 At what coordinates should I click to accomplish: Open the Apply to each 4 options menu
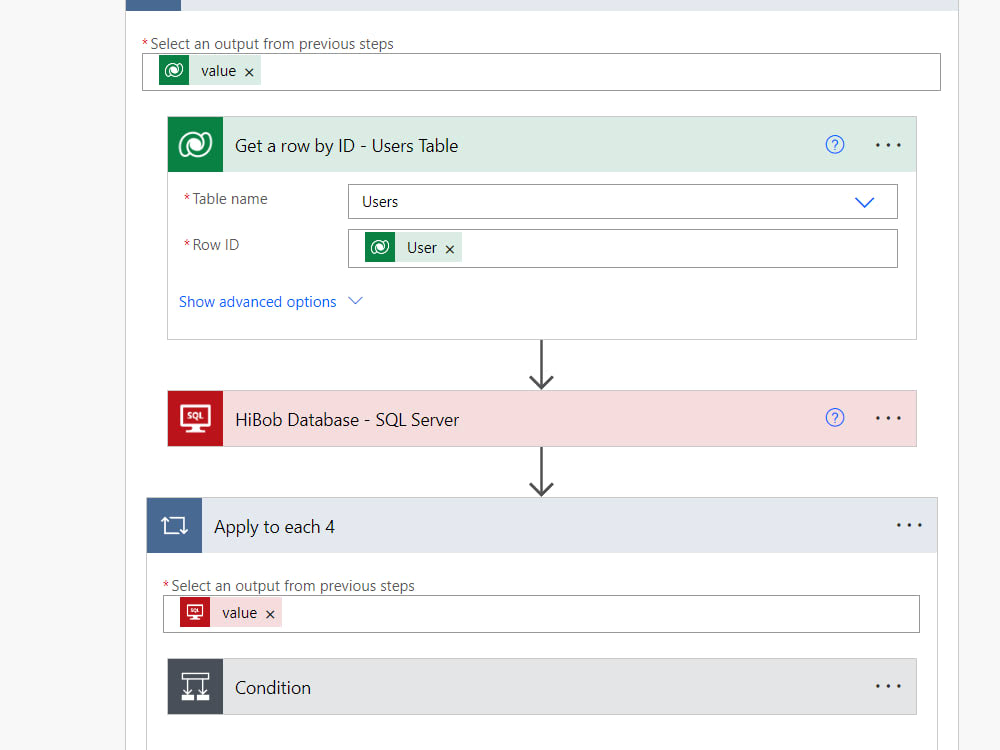coord(909,526)
